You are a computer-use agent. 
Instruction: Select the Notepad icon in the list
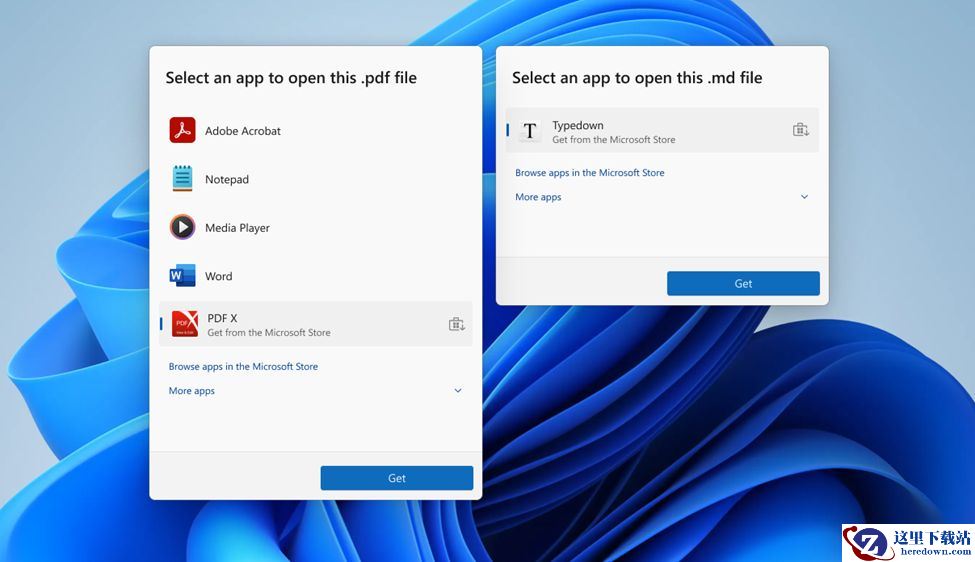click(182, 179)
